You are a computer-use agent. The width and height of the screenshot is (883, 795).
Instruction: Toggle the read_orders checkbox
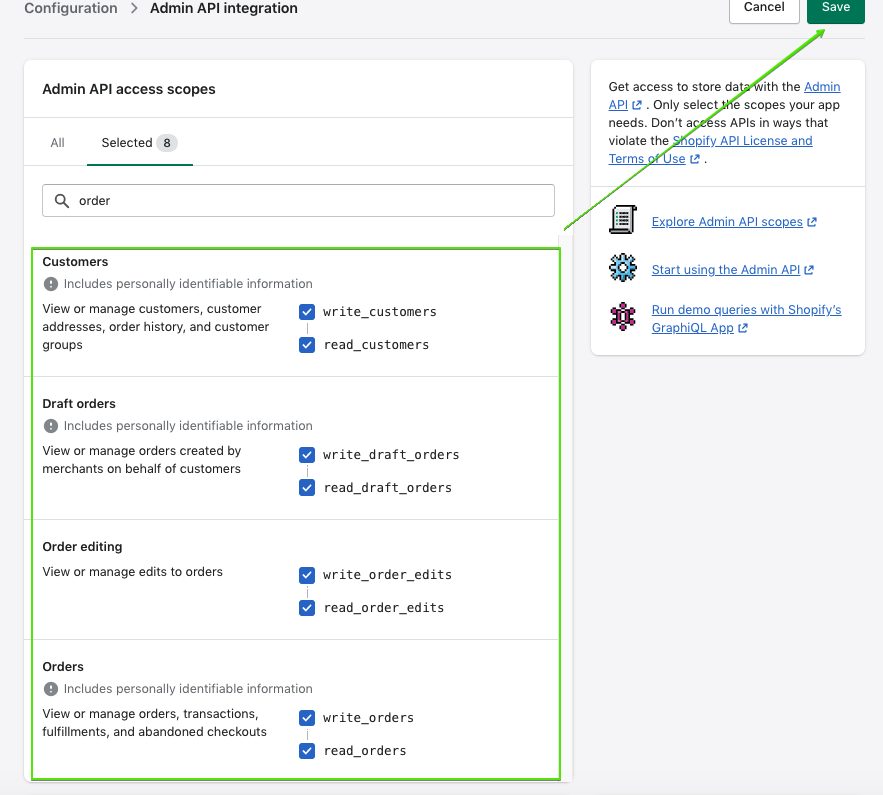tap(307, 751)
